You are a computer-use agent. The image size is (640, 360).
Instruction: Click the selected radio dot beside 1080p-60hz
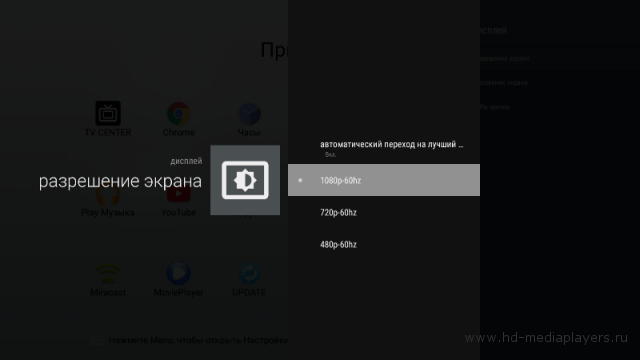[300, 180]
